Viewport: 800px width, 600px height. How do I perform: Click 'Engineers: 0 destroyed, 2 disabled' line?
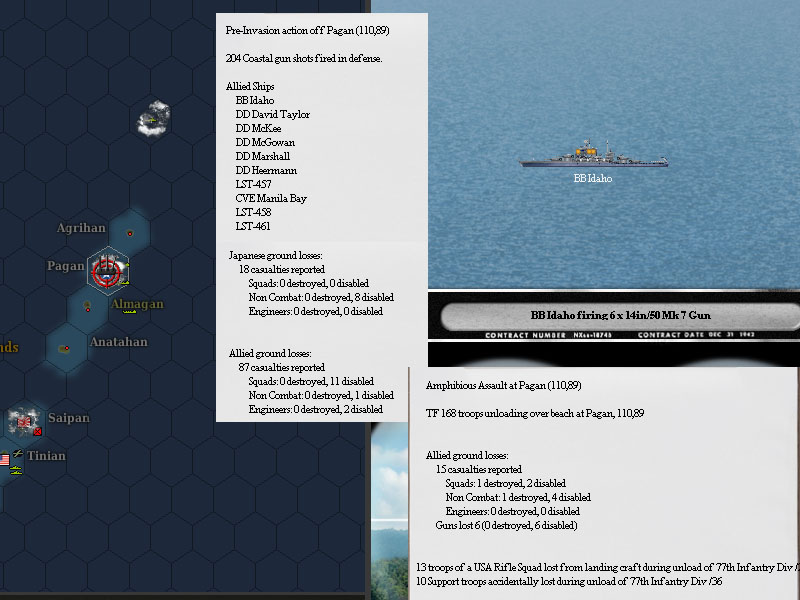coord(316,410)
